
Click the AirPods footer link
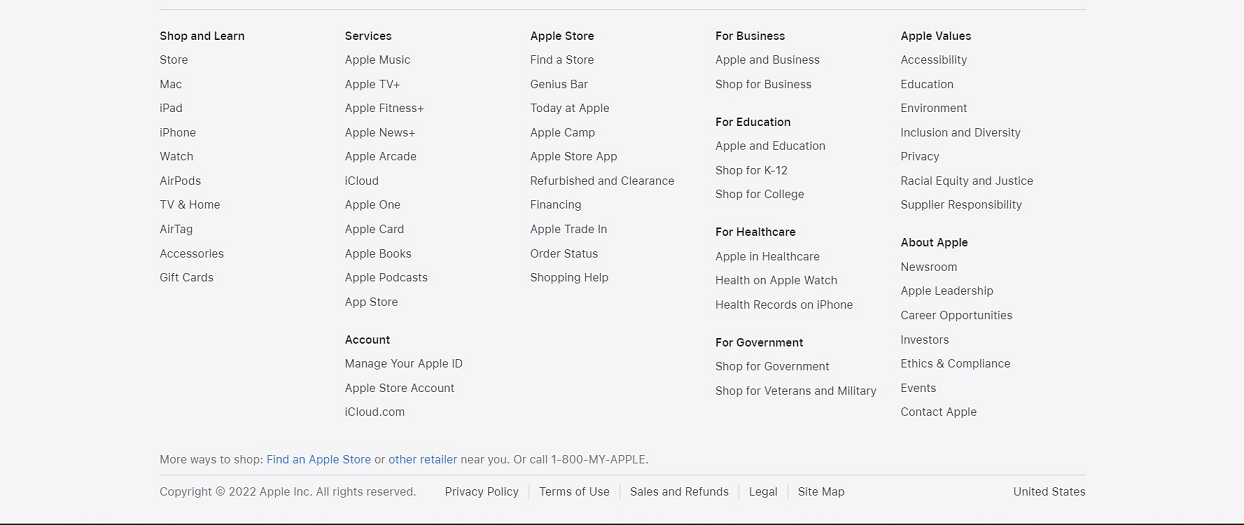pyautogui.click(x=180, y=181)
